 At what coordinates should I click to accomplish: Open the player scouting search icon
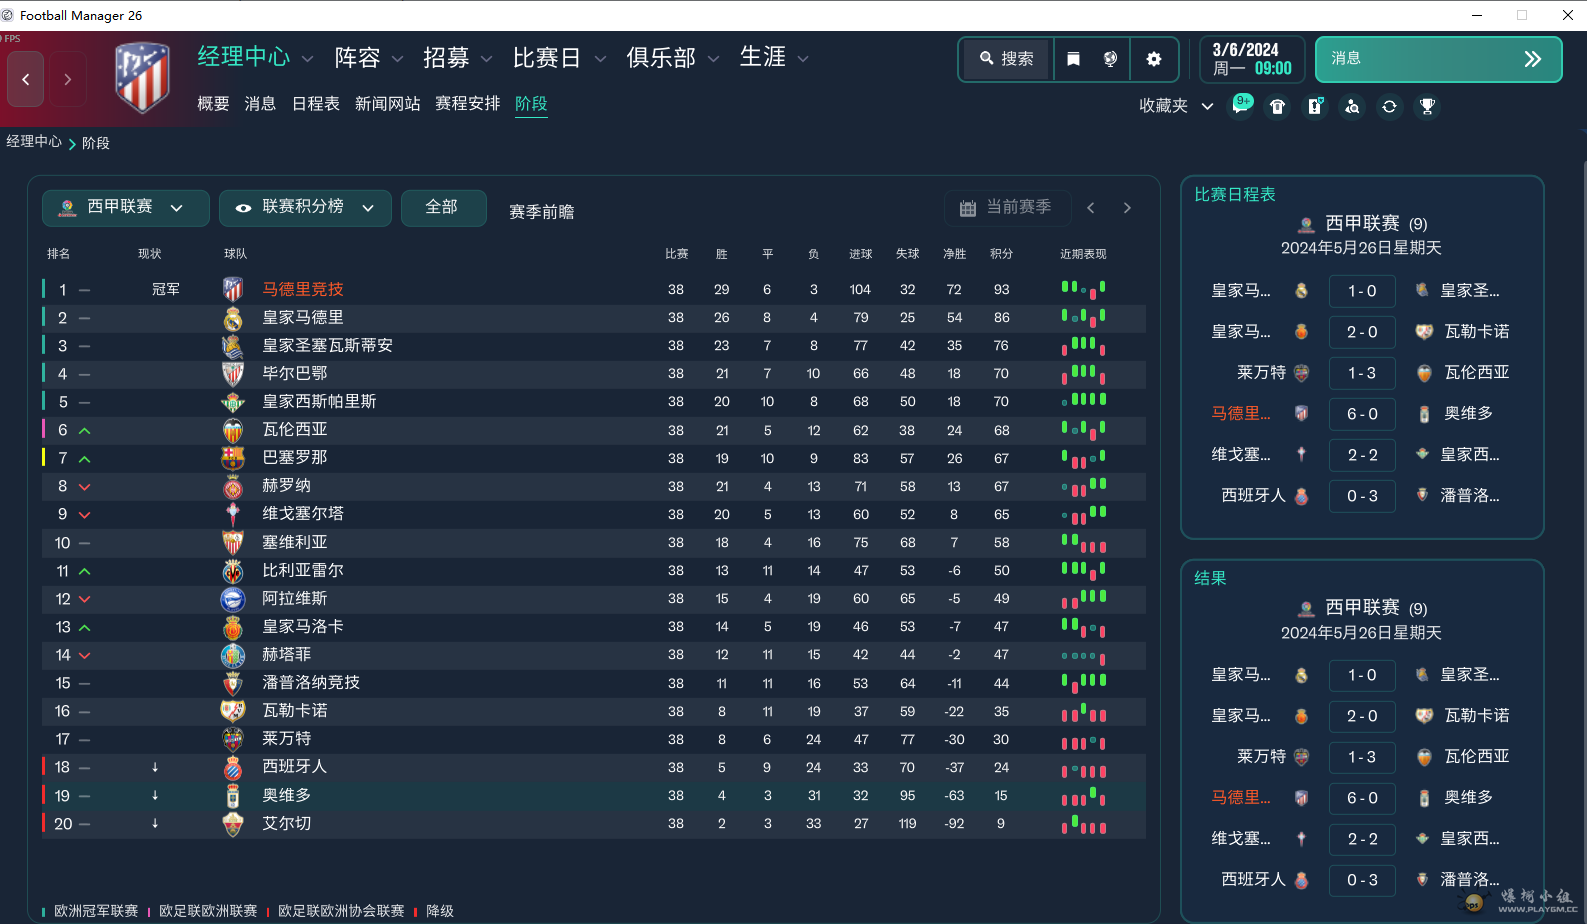pyautogui.click(x=1352, y=106)
